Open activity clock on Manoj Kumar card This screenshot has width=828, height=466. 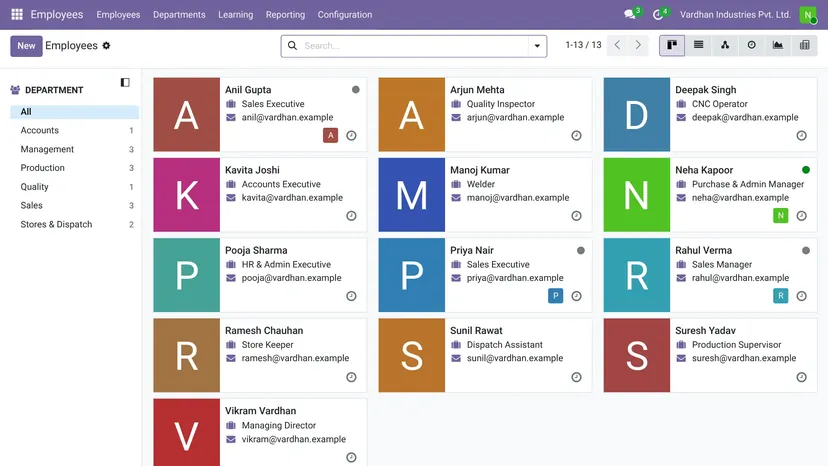point(576,216)
